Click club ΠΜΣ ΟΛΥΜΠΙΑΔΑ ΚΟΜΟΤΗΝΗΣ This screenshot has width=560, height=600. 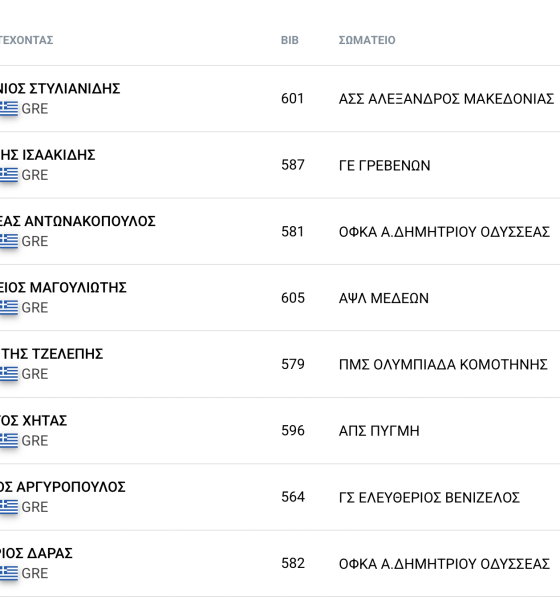tap(443, 364)
